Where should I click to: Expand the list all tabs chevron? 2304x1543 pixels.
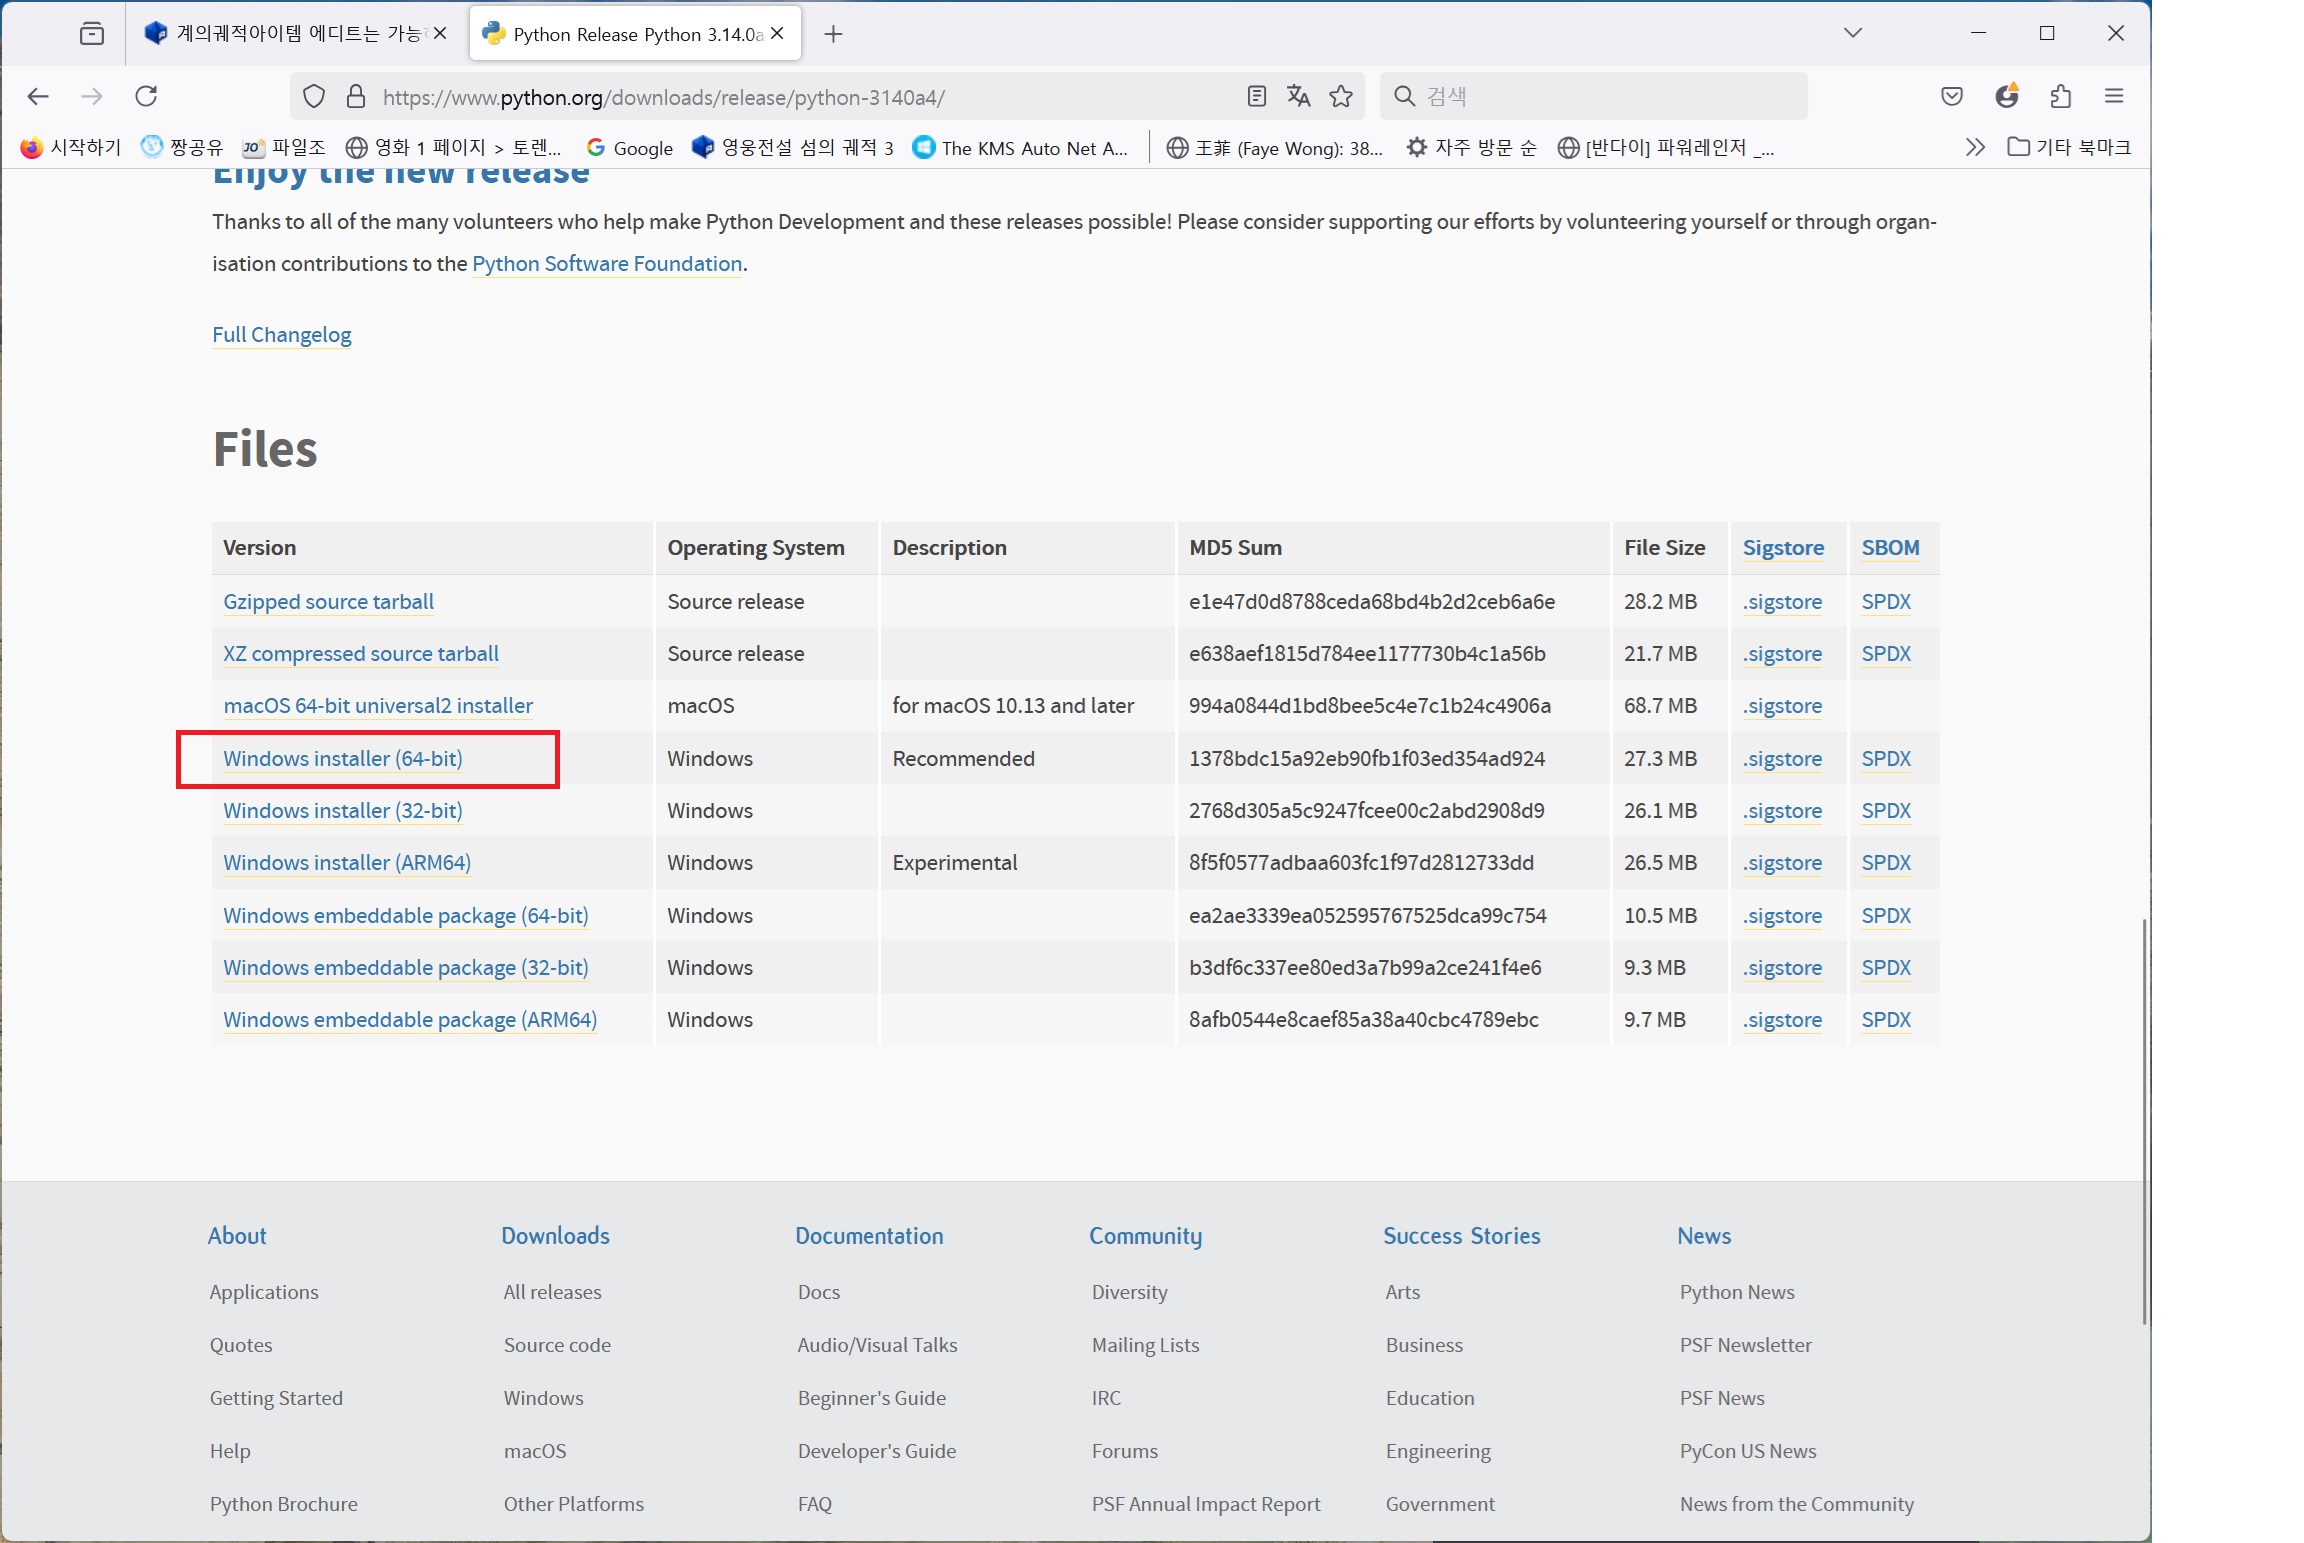pyautogui.click(x=1852, y=33)
